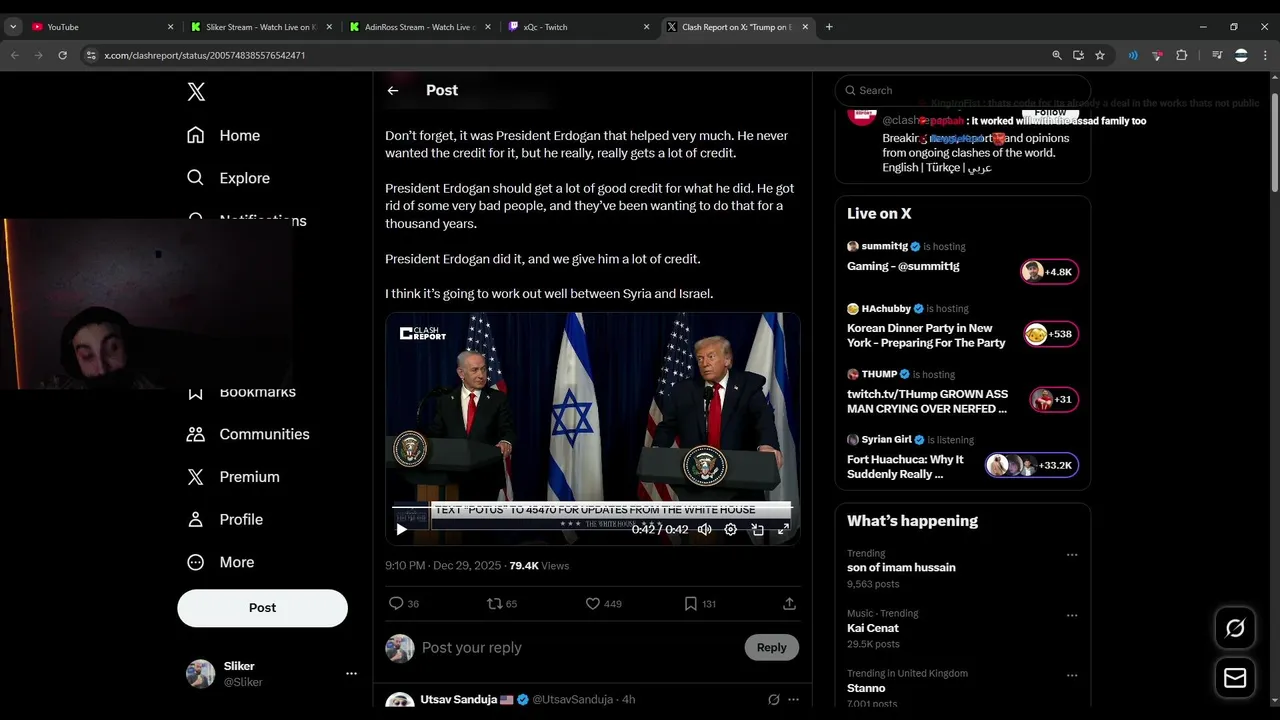Open the son of imam hussain trend

901,568
